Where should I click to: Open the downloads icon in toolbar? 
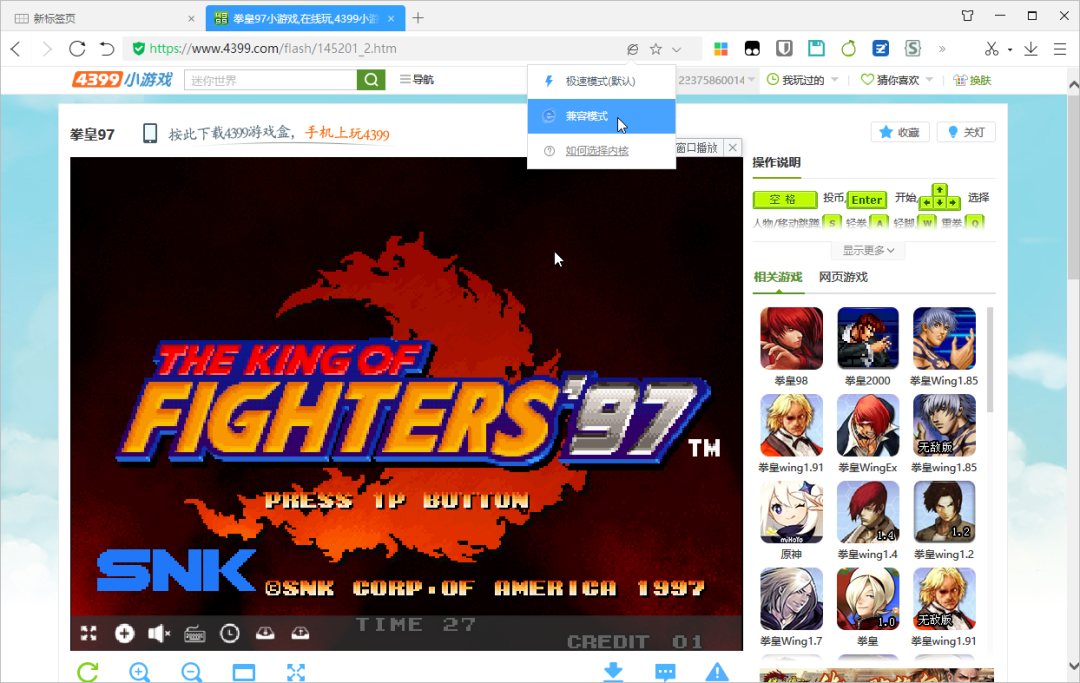(1030, 49)
